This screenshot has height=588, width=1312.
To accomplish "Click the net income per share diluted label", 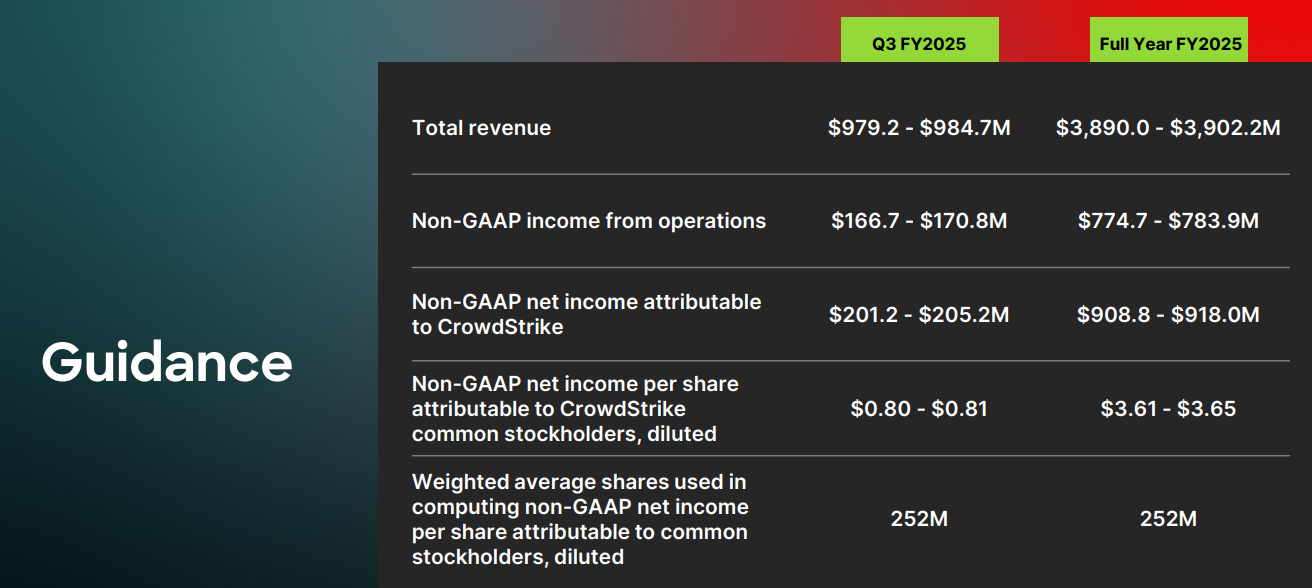I will 575,408.
